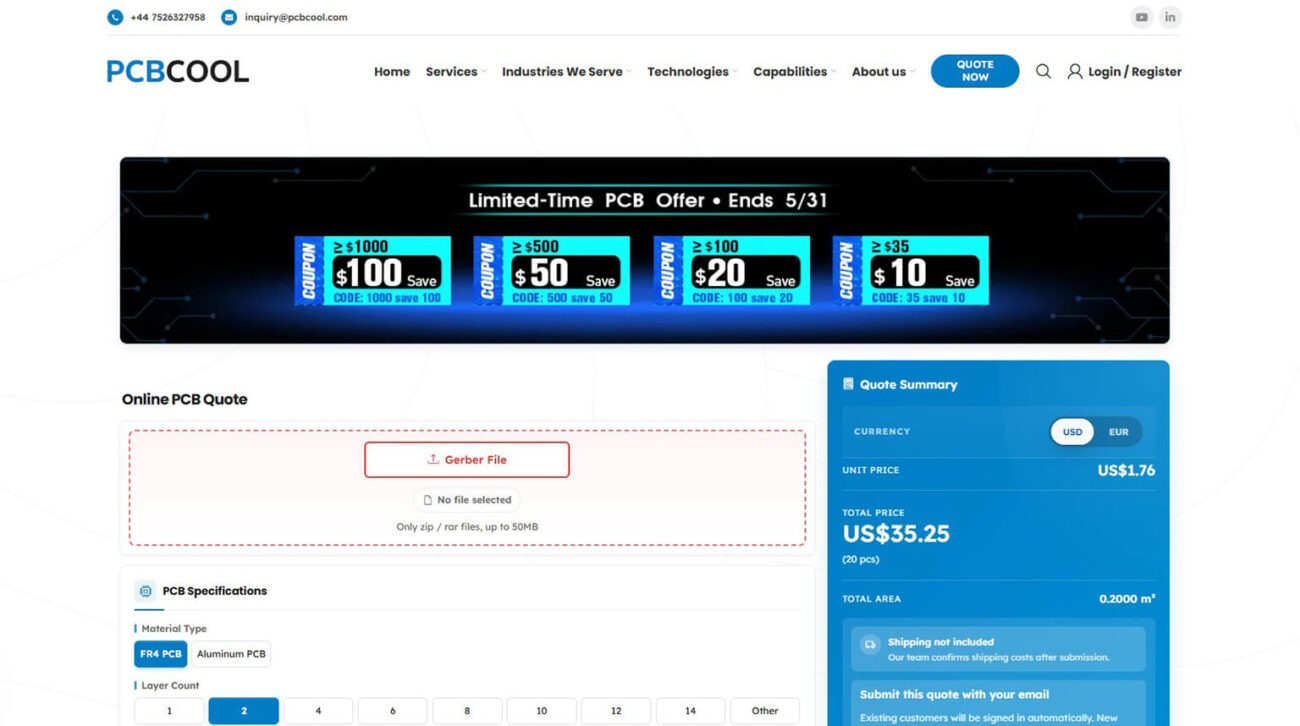The height and width of the screenshot is (726, 1300).
Task: Select layer count 1
Action: 169,711
